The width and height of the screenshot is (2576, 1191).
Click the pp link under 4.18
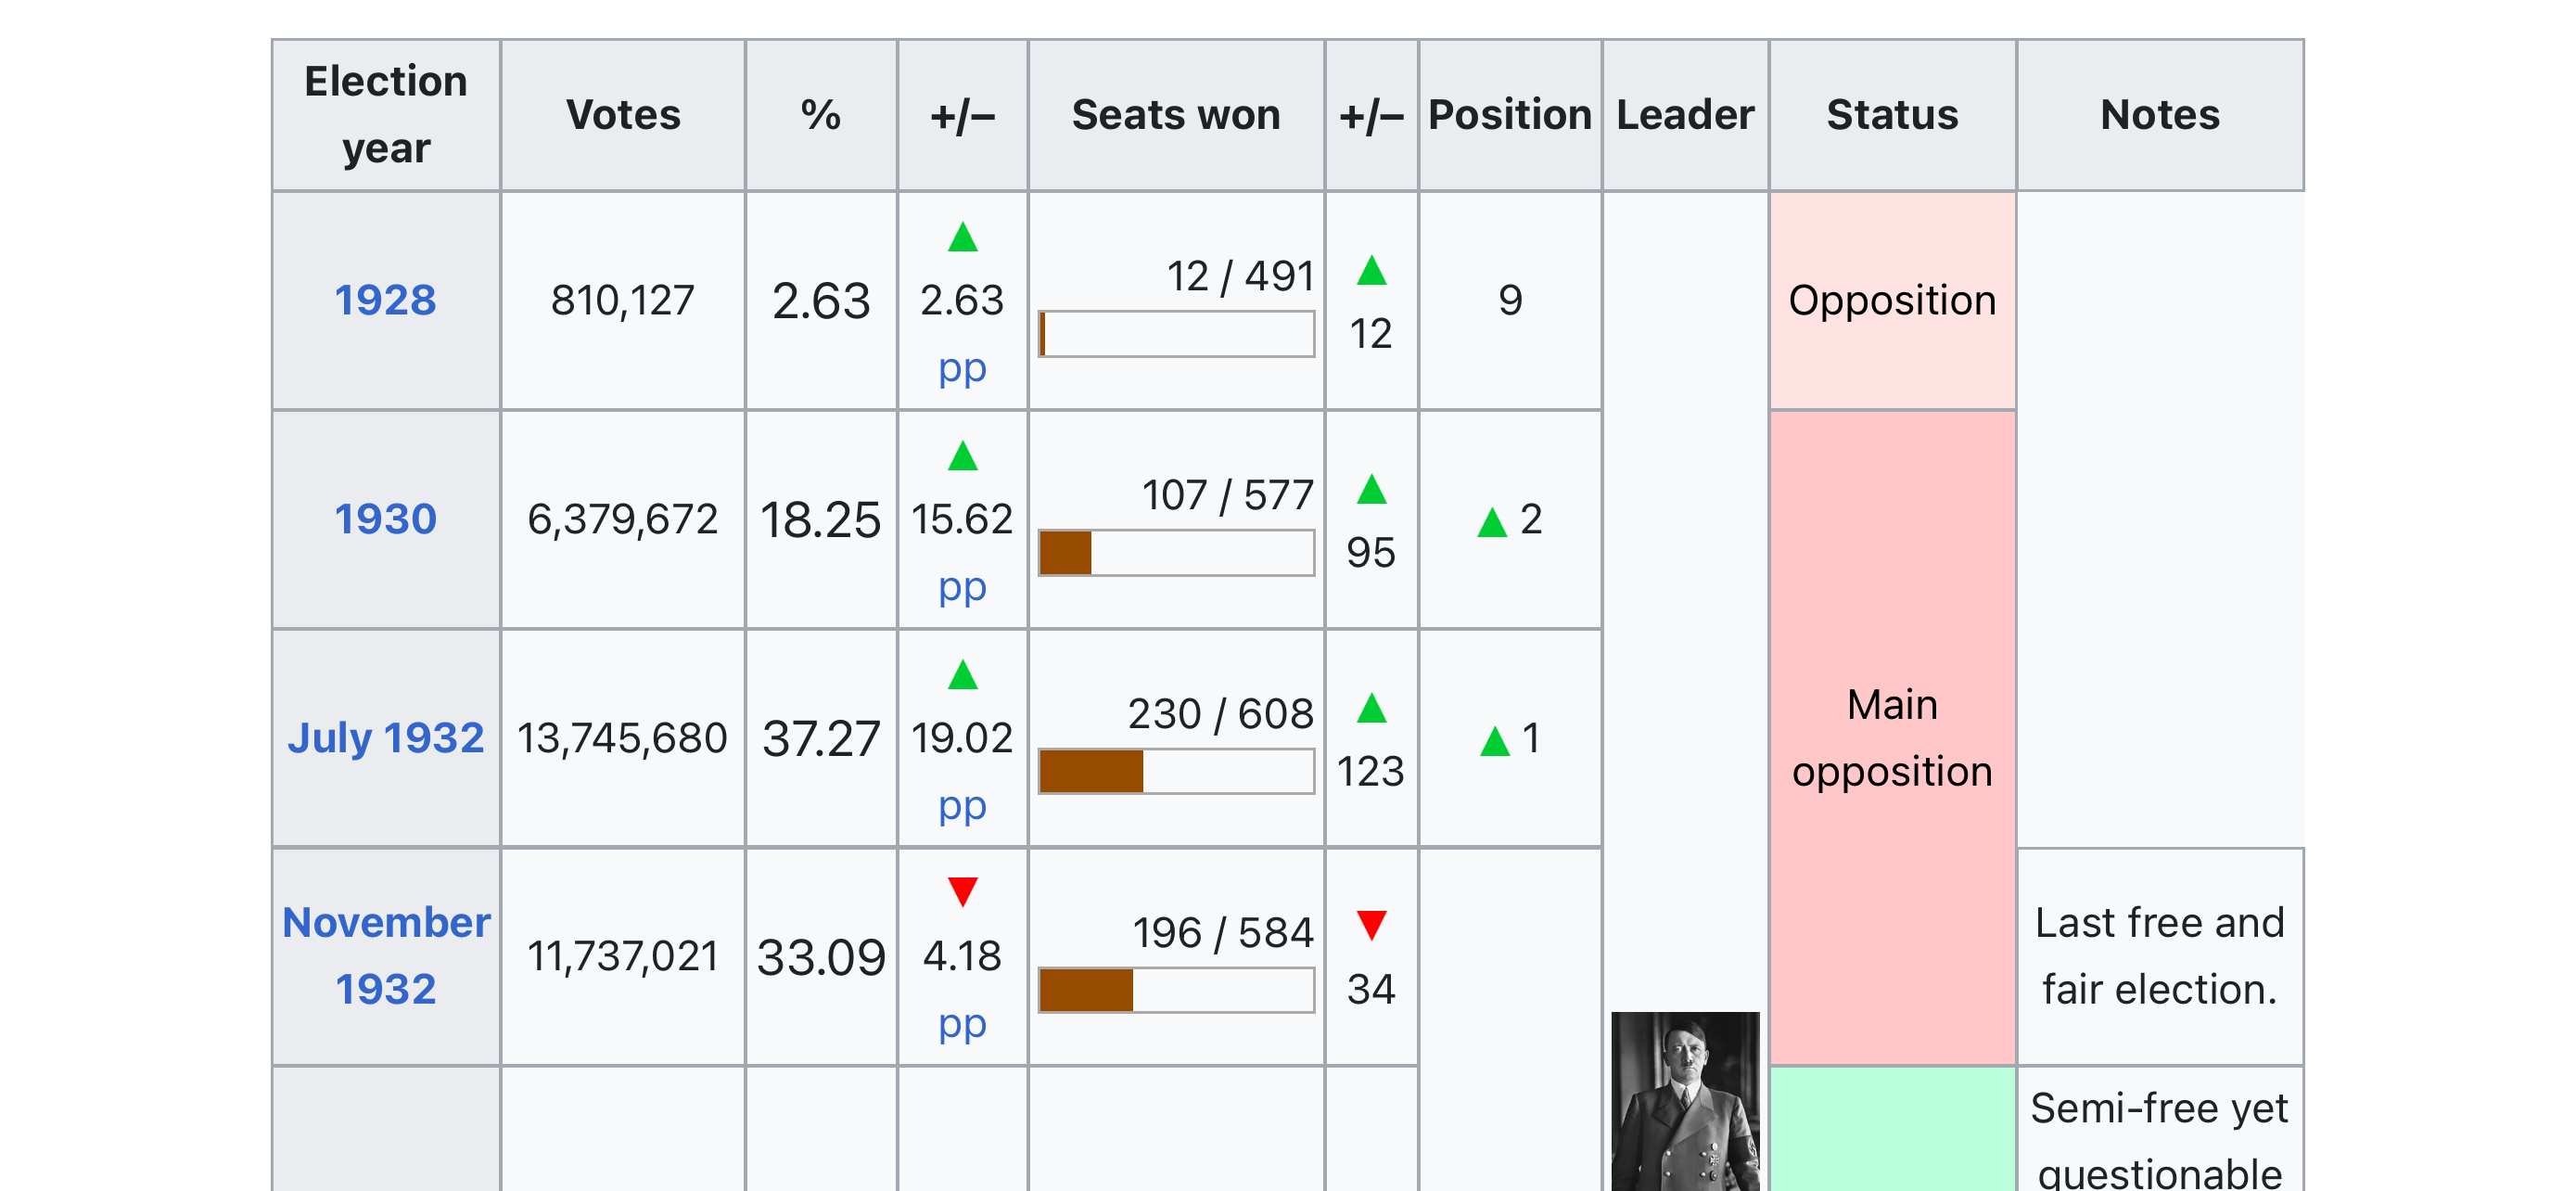pos(962,1025)
